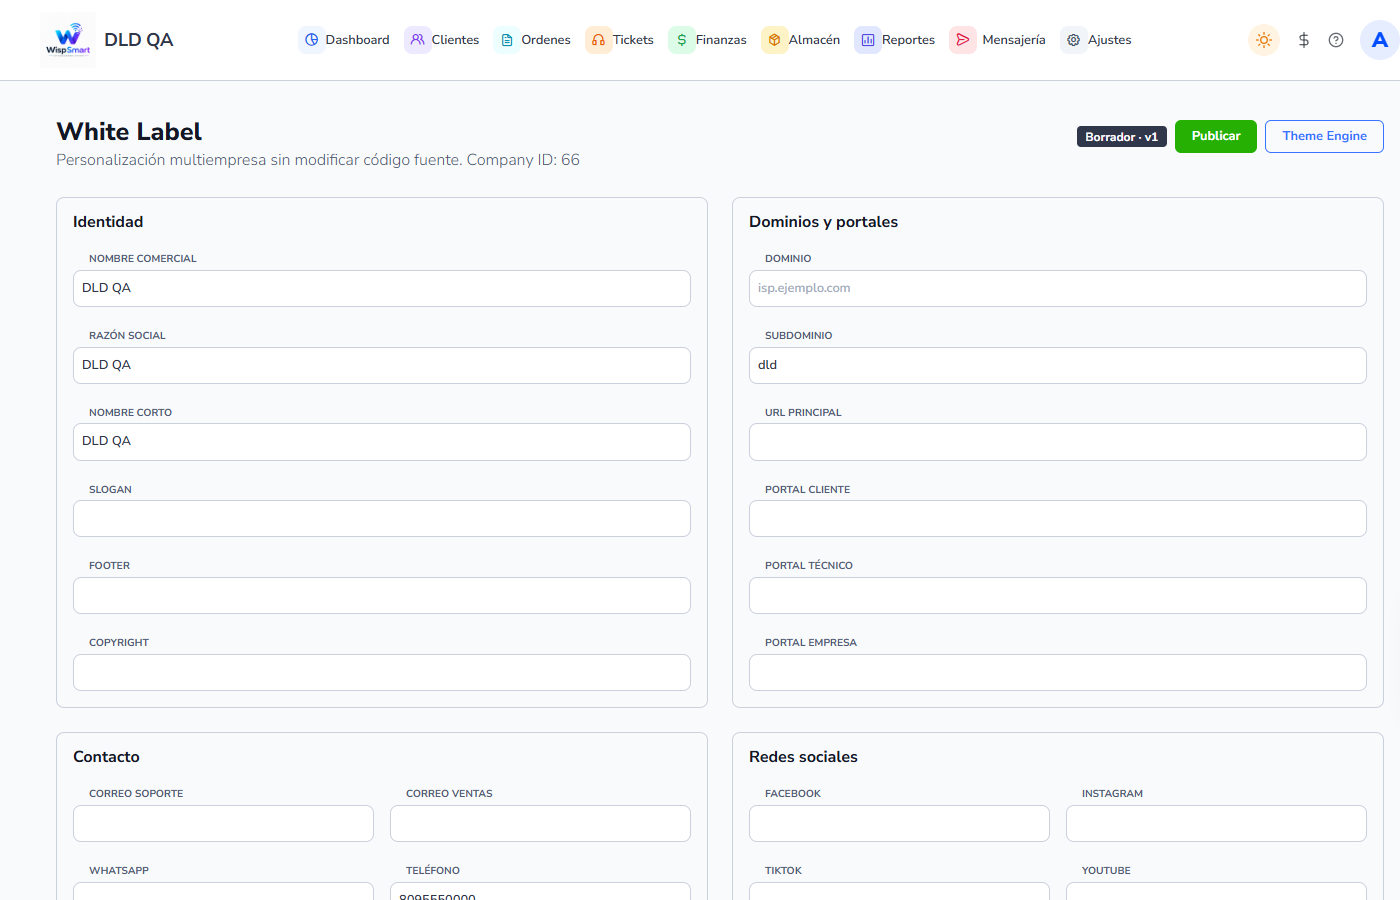Navigate to Reportes
The image size is (1400, 900).
pyautogui.click(x=895, y=40)
